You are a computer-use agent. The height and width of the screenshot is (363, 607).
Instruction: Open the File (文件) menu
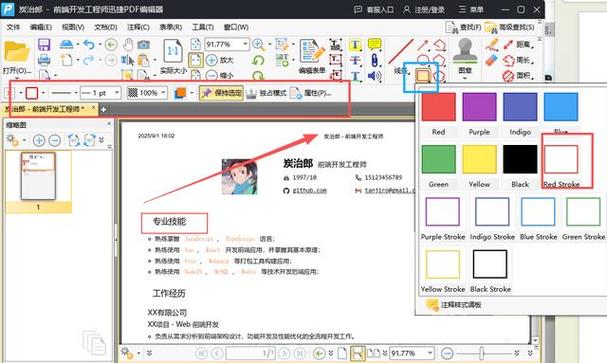point(13,27)
